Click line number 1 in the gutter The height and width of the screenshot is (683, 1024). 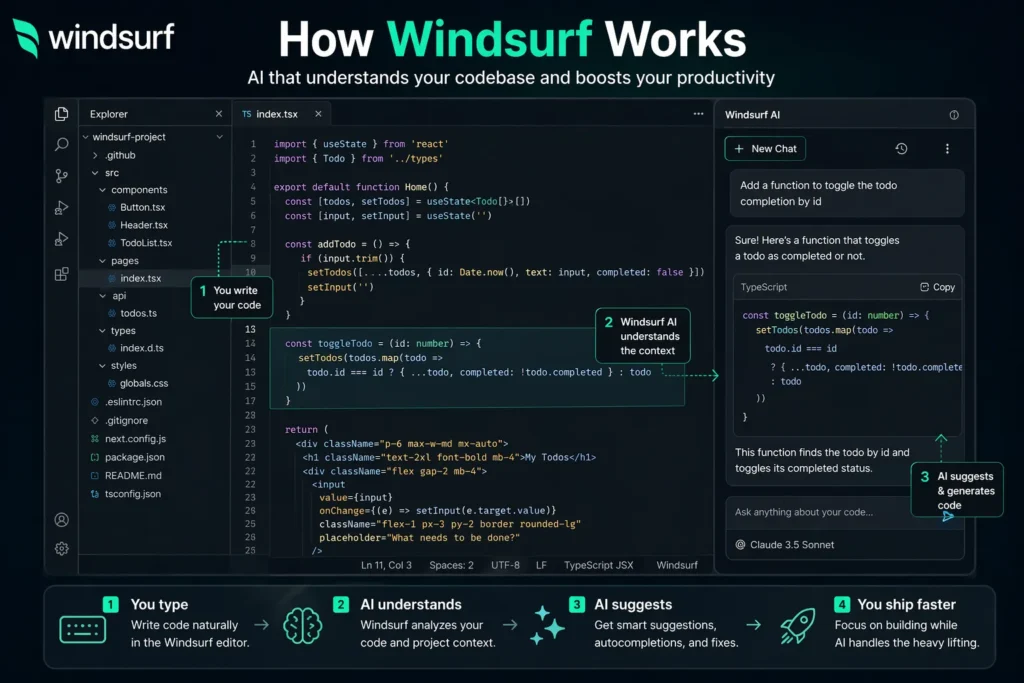click(253, 144)
